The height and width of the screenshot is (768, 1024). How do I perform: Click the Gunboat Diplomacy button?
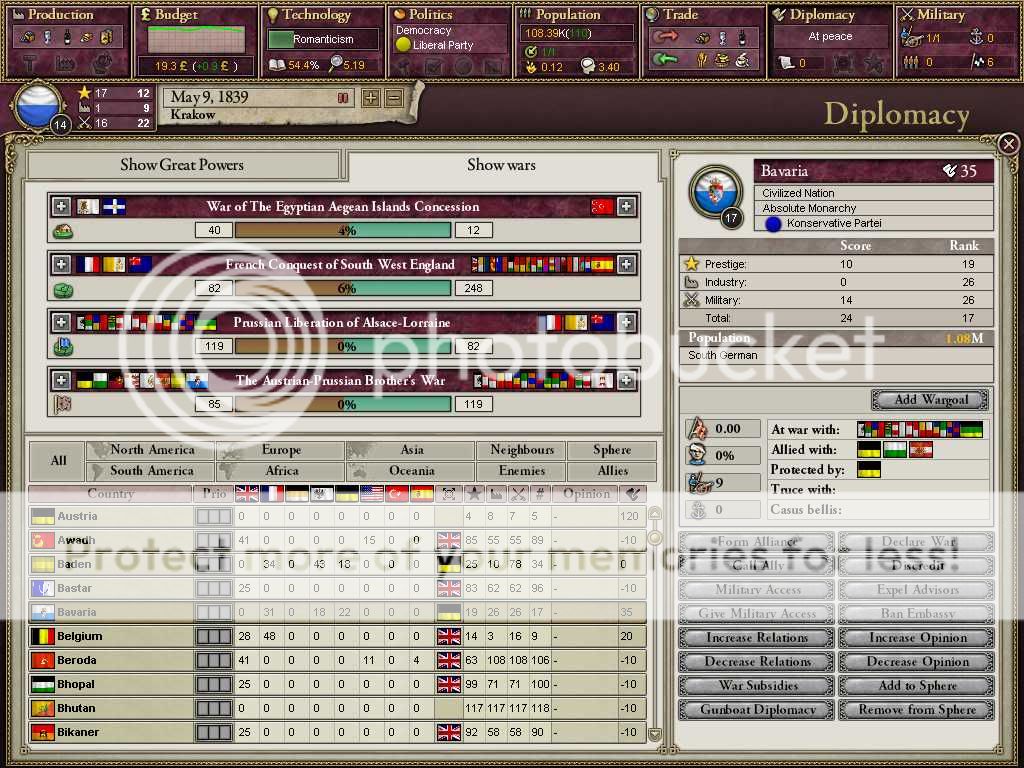pos(757,710)
